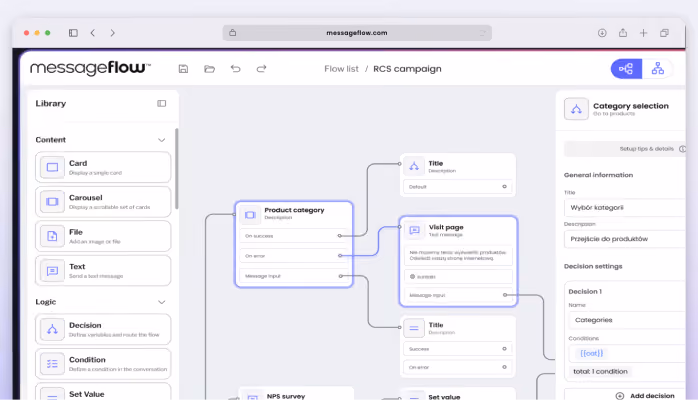
Task: Click the {{cat}} condition variable
Action: coord(592,353)
